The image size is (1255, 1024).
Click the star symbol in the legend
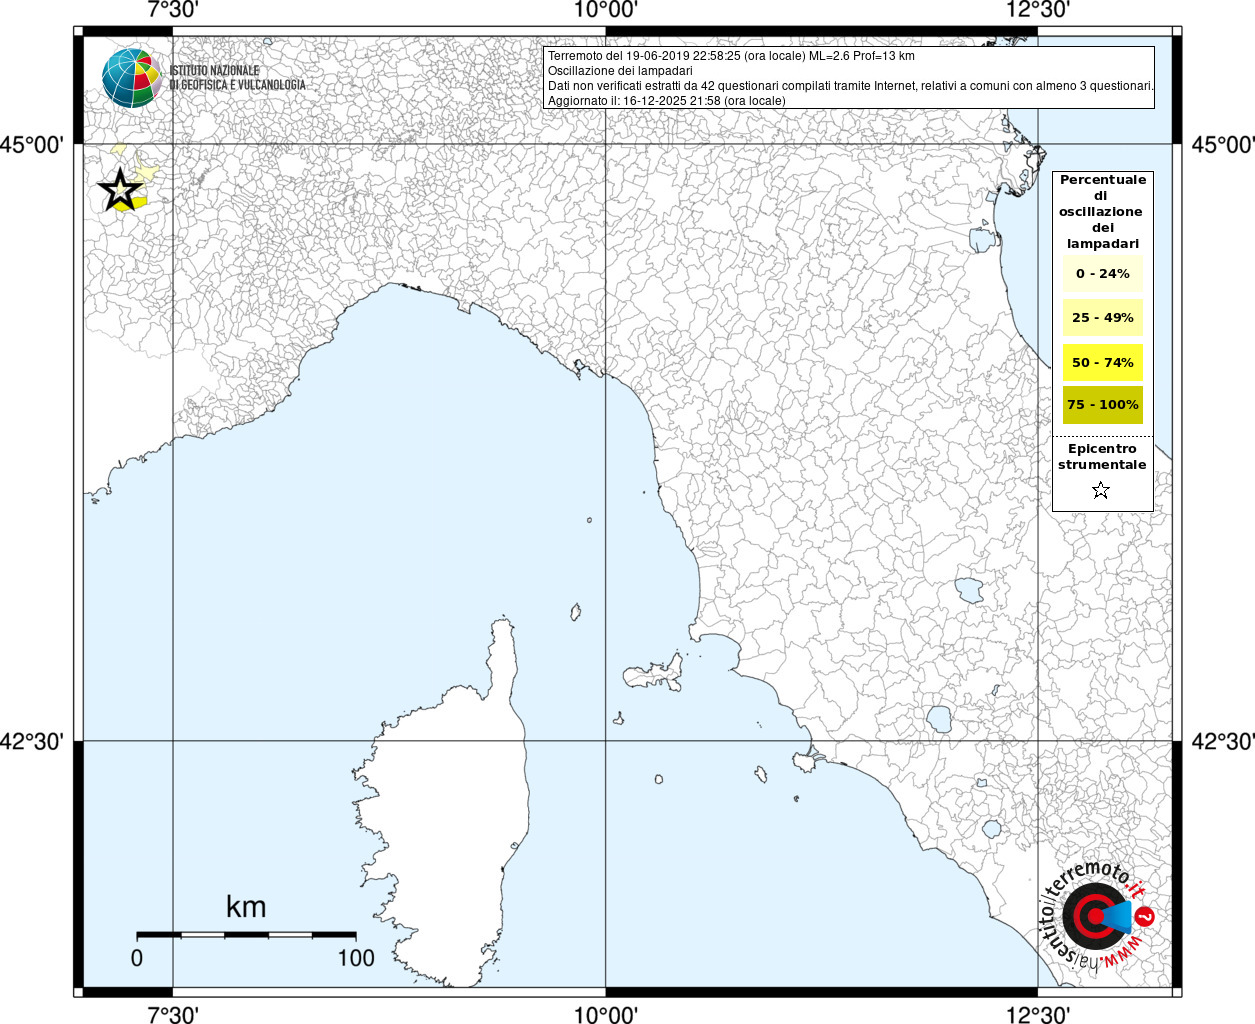click(x=1101, y=490)
